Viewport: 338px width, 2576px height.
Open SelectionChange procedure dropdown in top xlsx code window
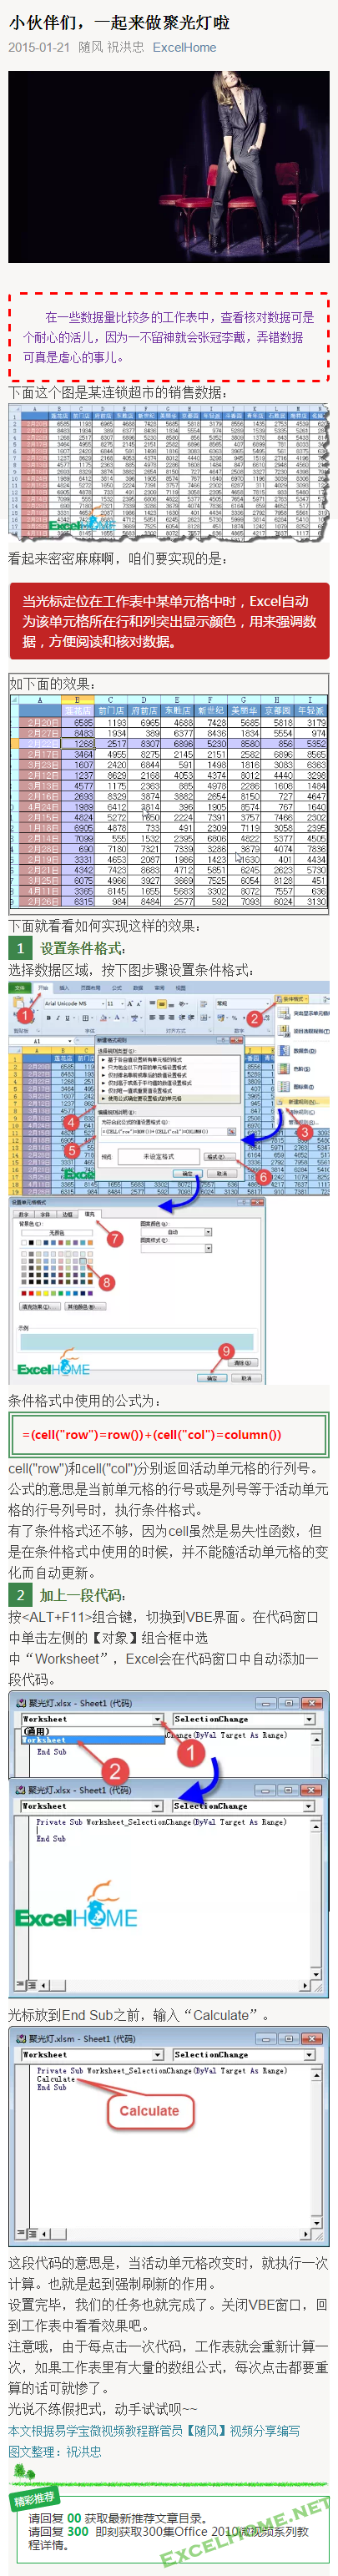[x=309, y=1719]
